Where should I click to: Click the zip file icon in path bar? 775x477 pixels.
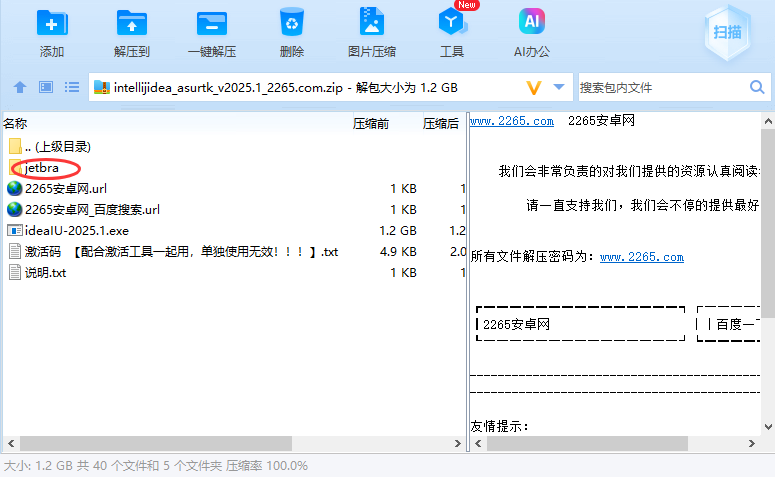(102, 87)
